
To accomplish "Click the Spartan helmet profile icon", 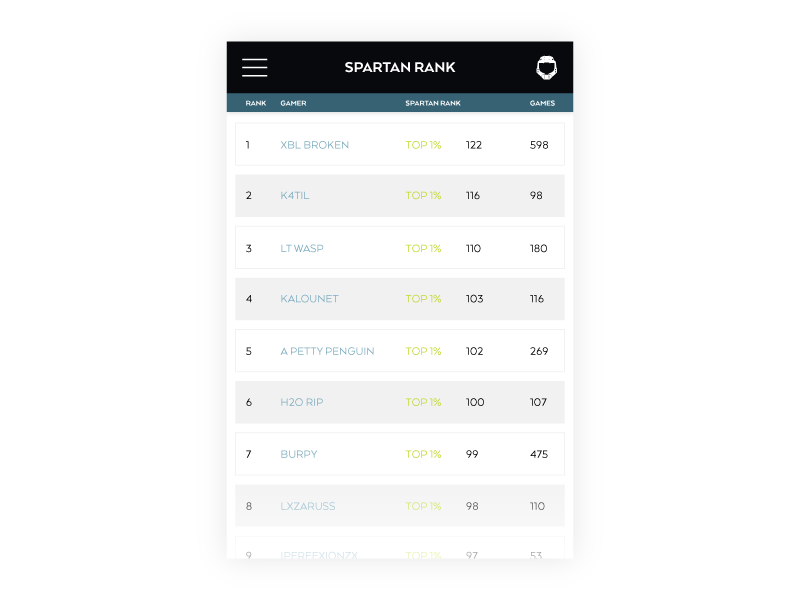I will pyautogui.click(x=546, y=68).
